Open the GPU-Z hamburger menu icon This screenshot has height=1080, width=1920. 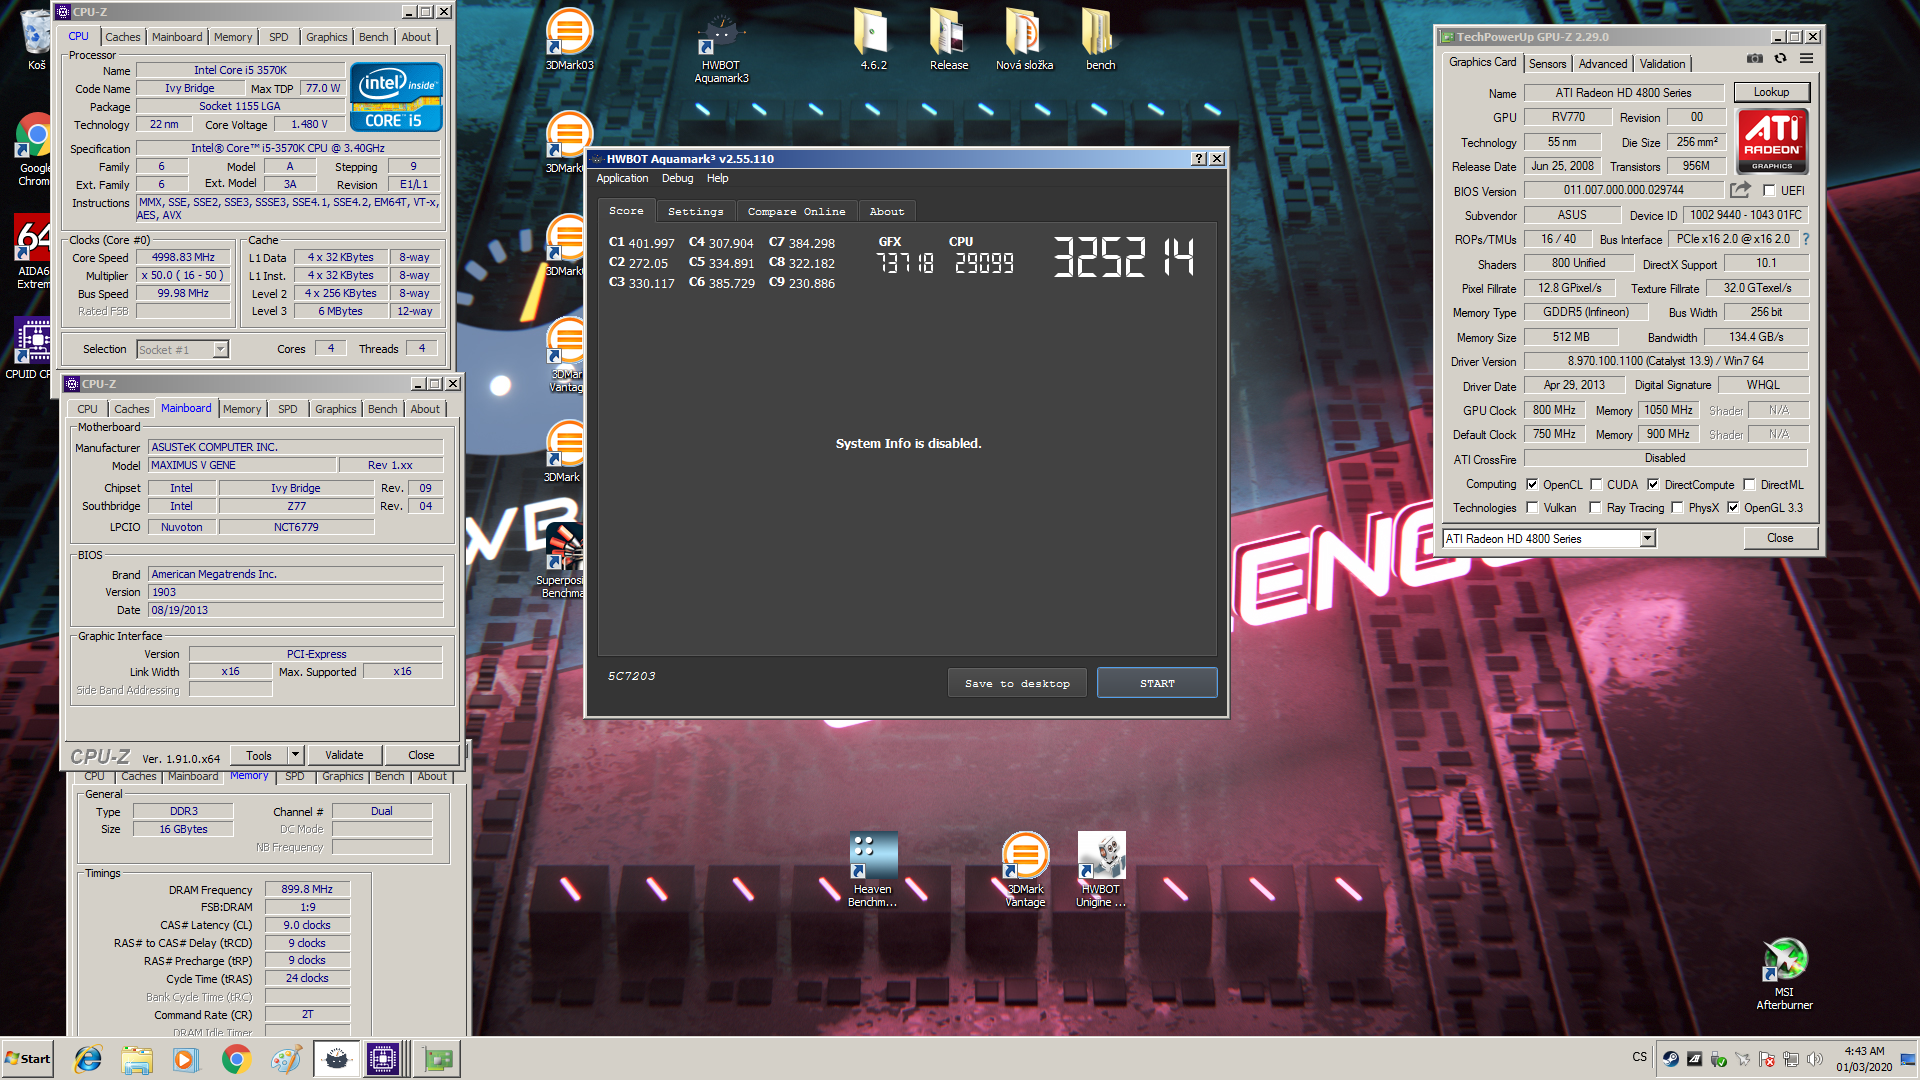1807,59
